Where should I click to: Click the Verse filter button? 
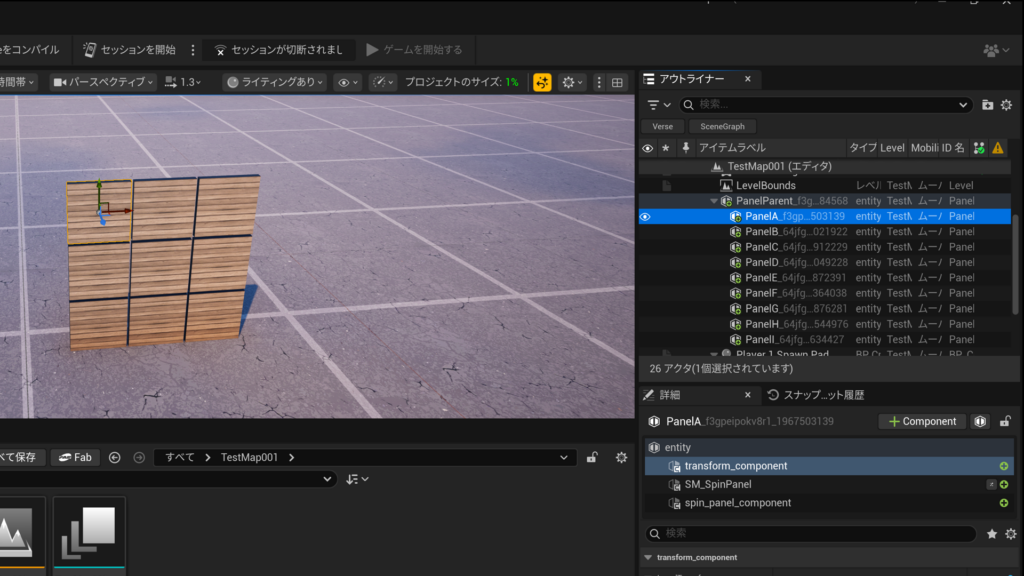click(662, 126)
